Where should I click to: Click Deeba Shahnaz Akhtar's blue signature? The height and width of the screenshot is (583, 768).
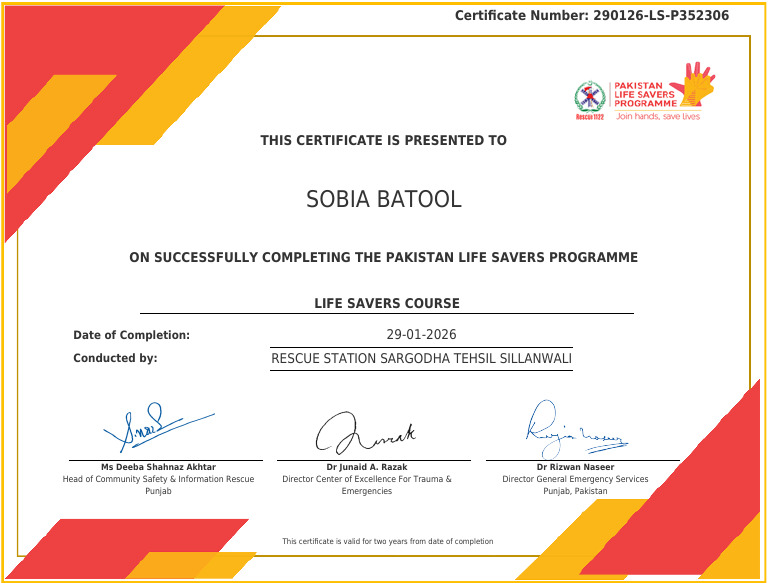159,427
